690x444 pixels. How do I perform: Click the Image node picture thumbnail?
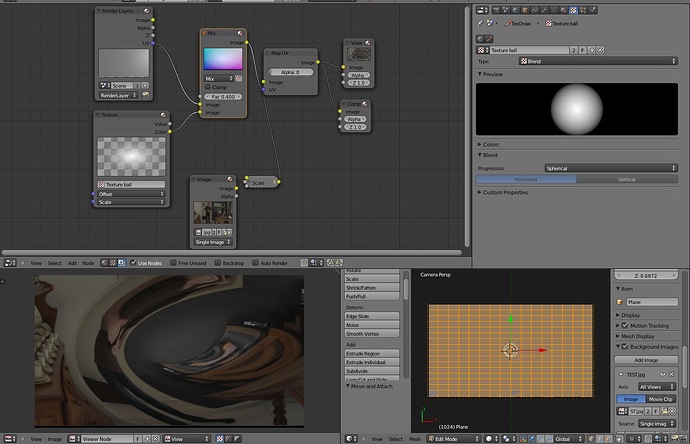(x=213, y=213)
